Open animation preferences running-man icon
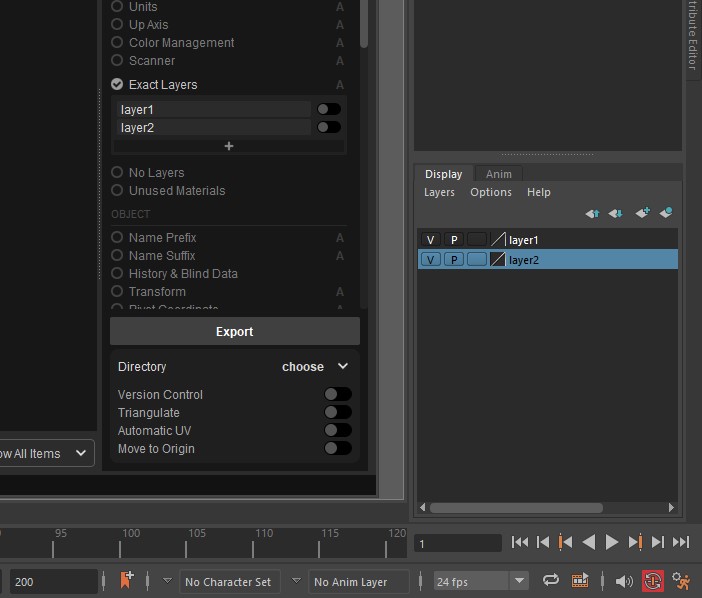The height and width of the screenshot is (598, 702). pos(681,581)
